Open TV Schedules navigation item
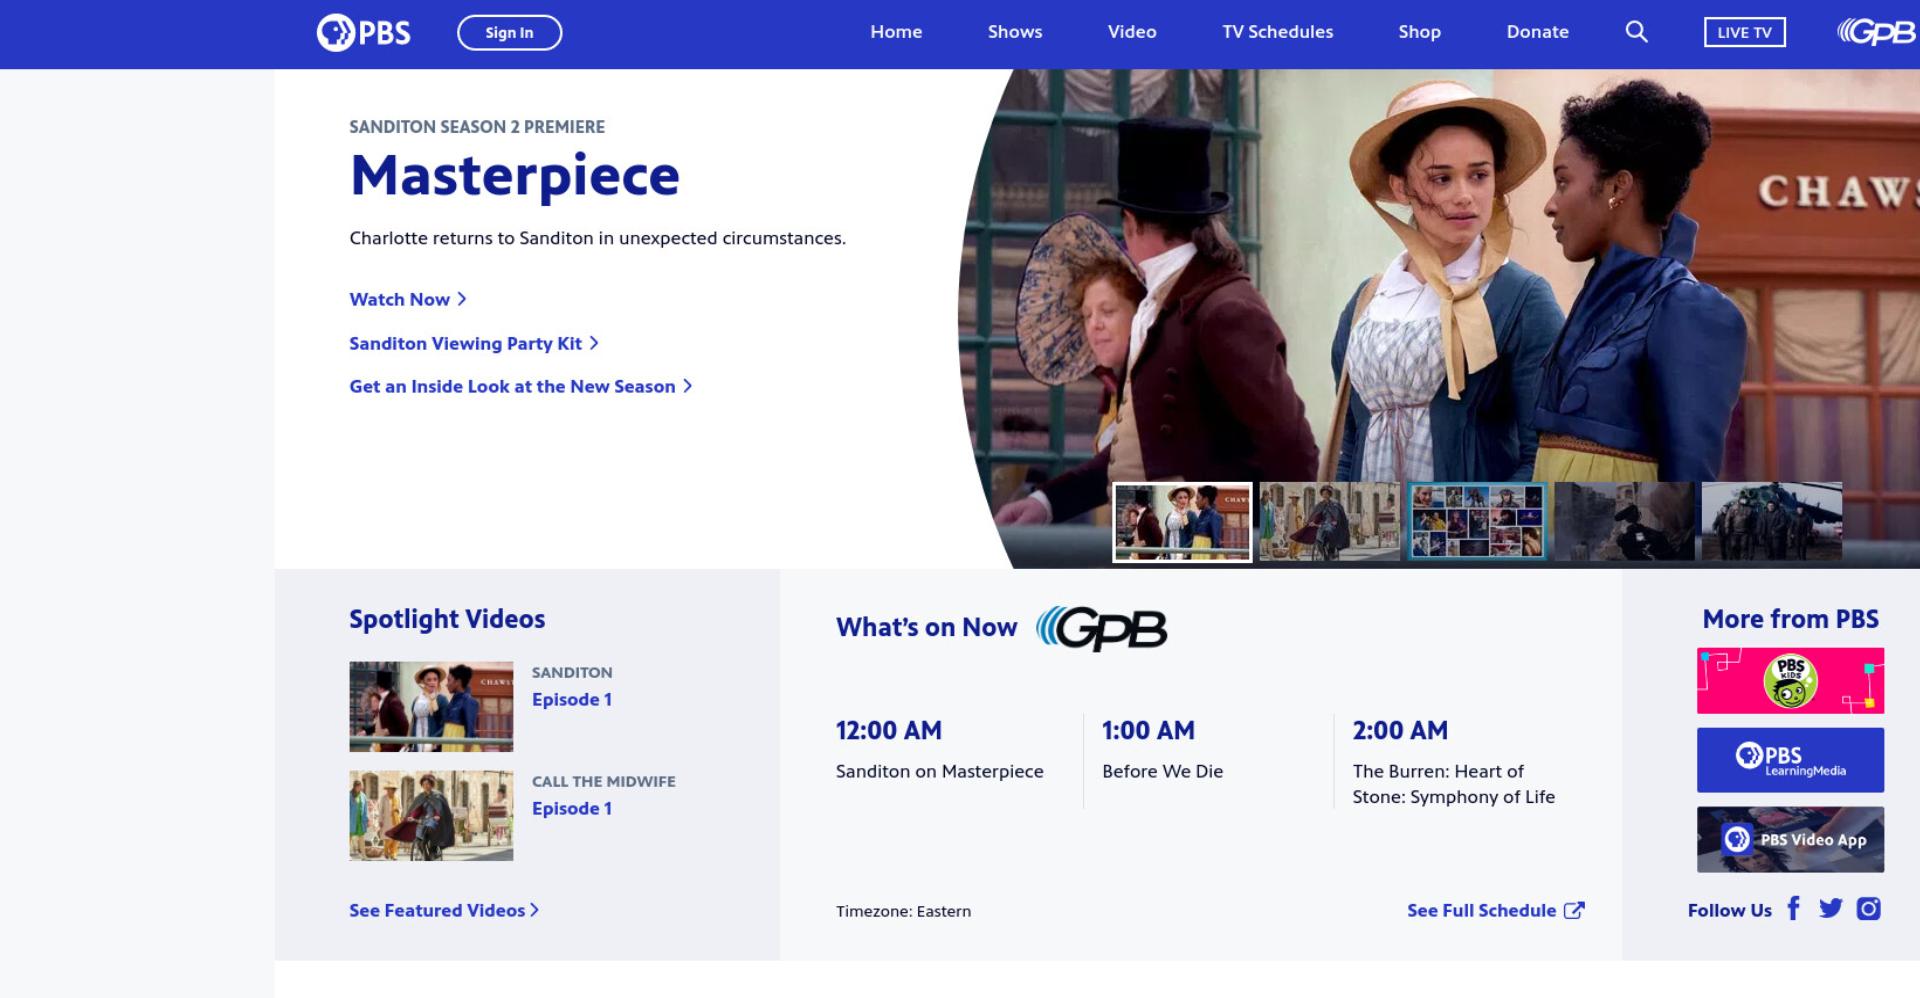The height and width of the screenshot is (998, 1920). (x=1277, y=32)
